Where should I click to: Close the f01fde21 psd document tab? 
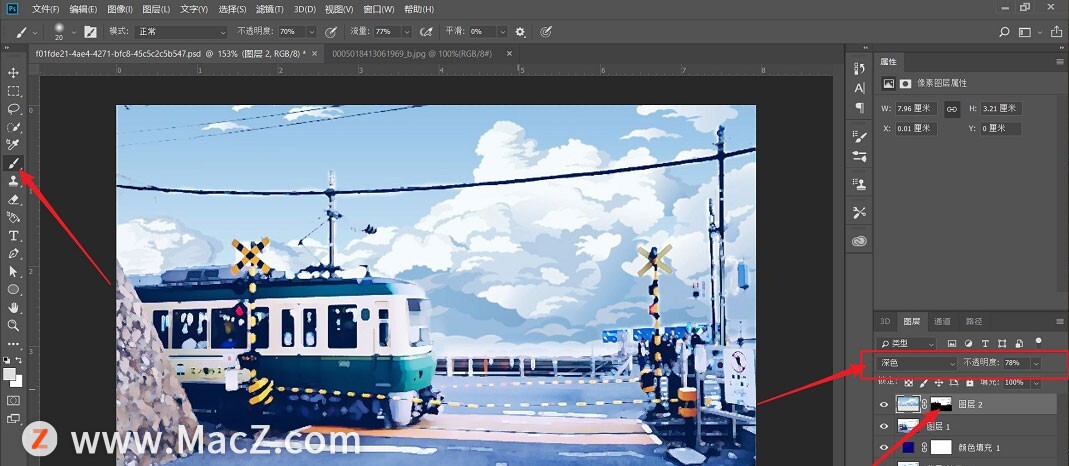coord(313,52)
